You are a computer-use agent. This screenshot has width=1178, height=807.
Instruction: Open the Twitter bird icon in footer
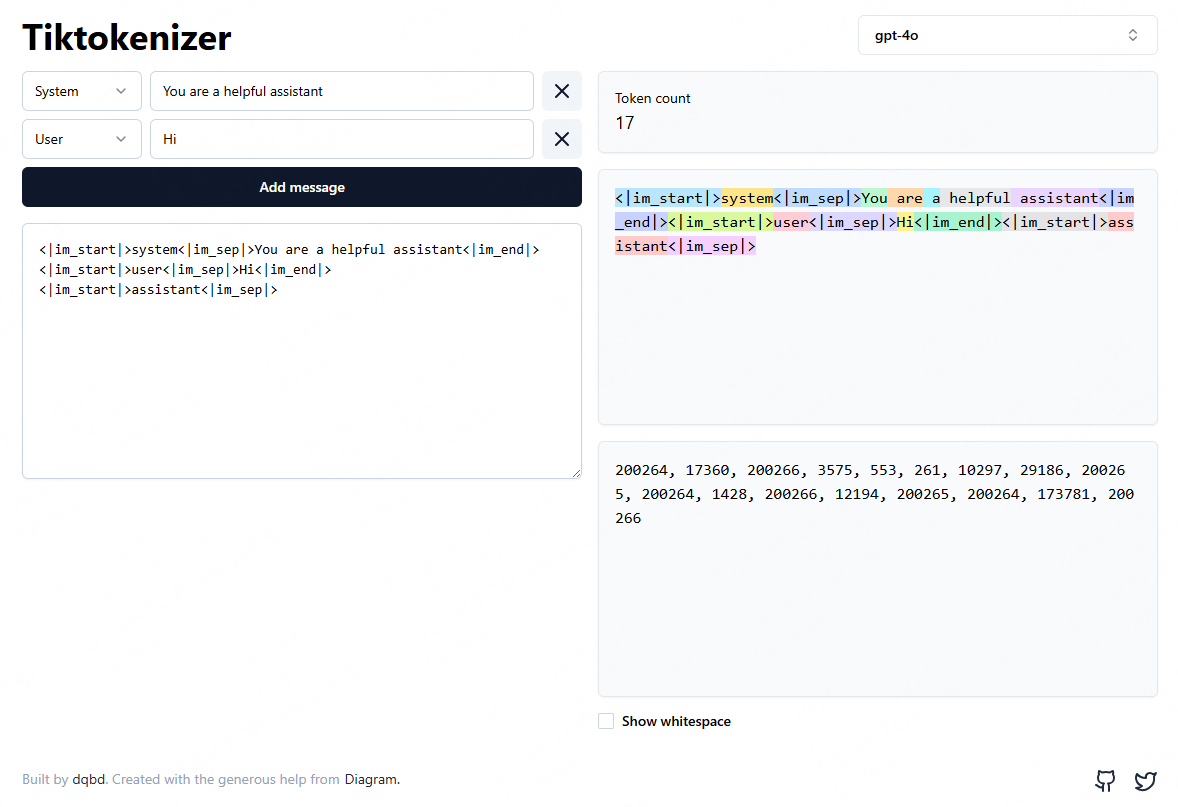point(1145,781)
